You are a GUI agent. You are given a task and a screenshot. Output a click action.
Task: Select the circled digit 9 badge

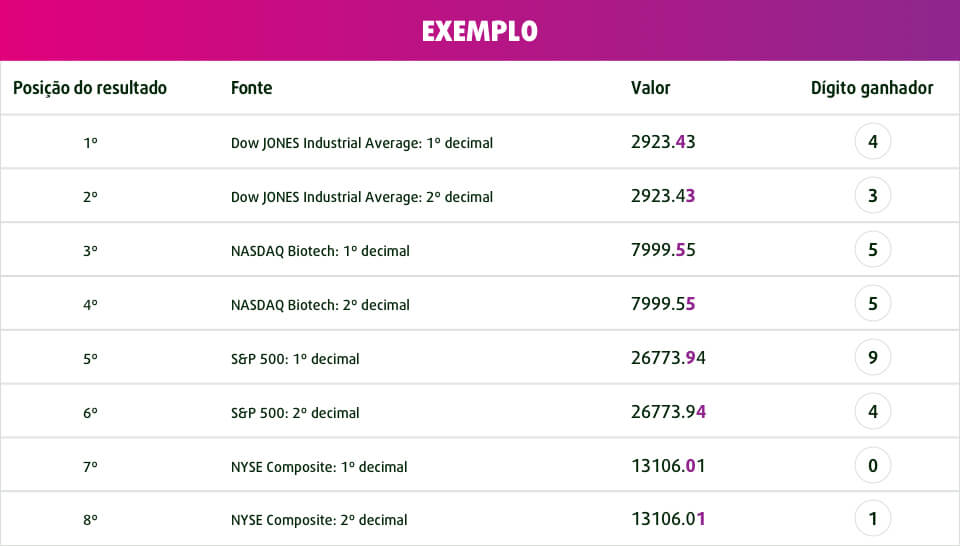(873, 358)
